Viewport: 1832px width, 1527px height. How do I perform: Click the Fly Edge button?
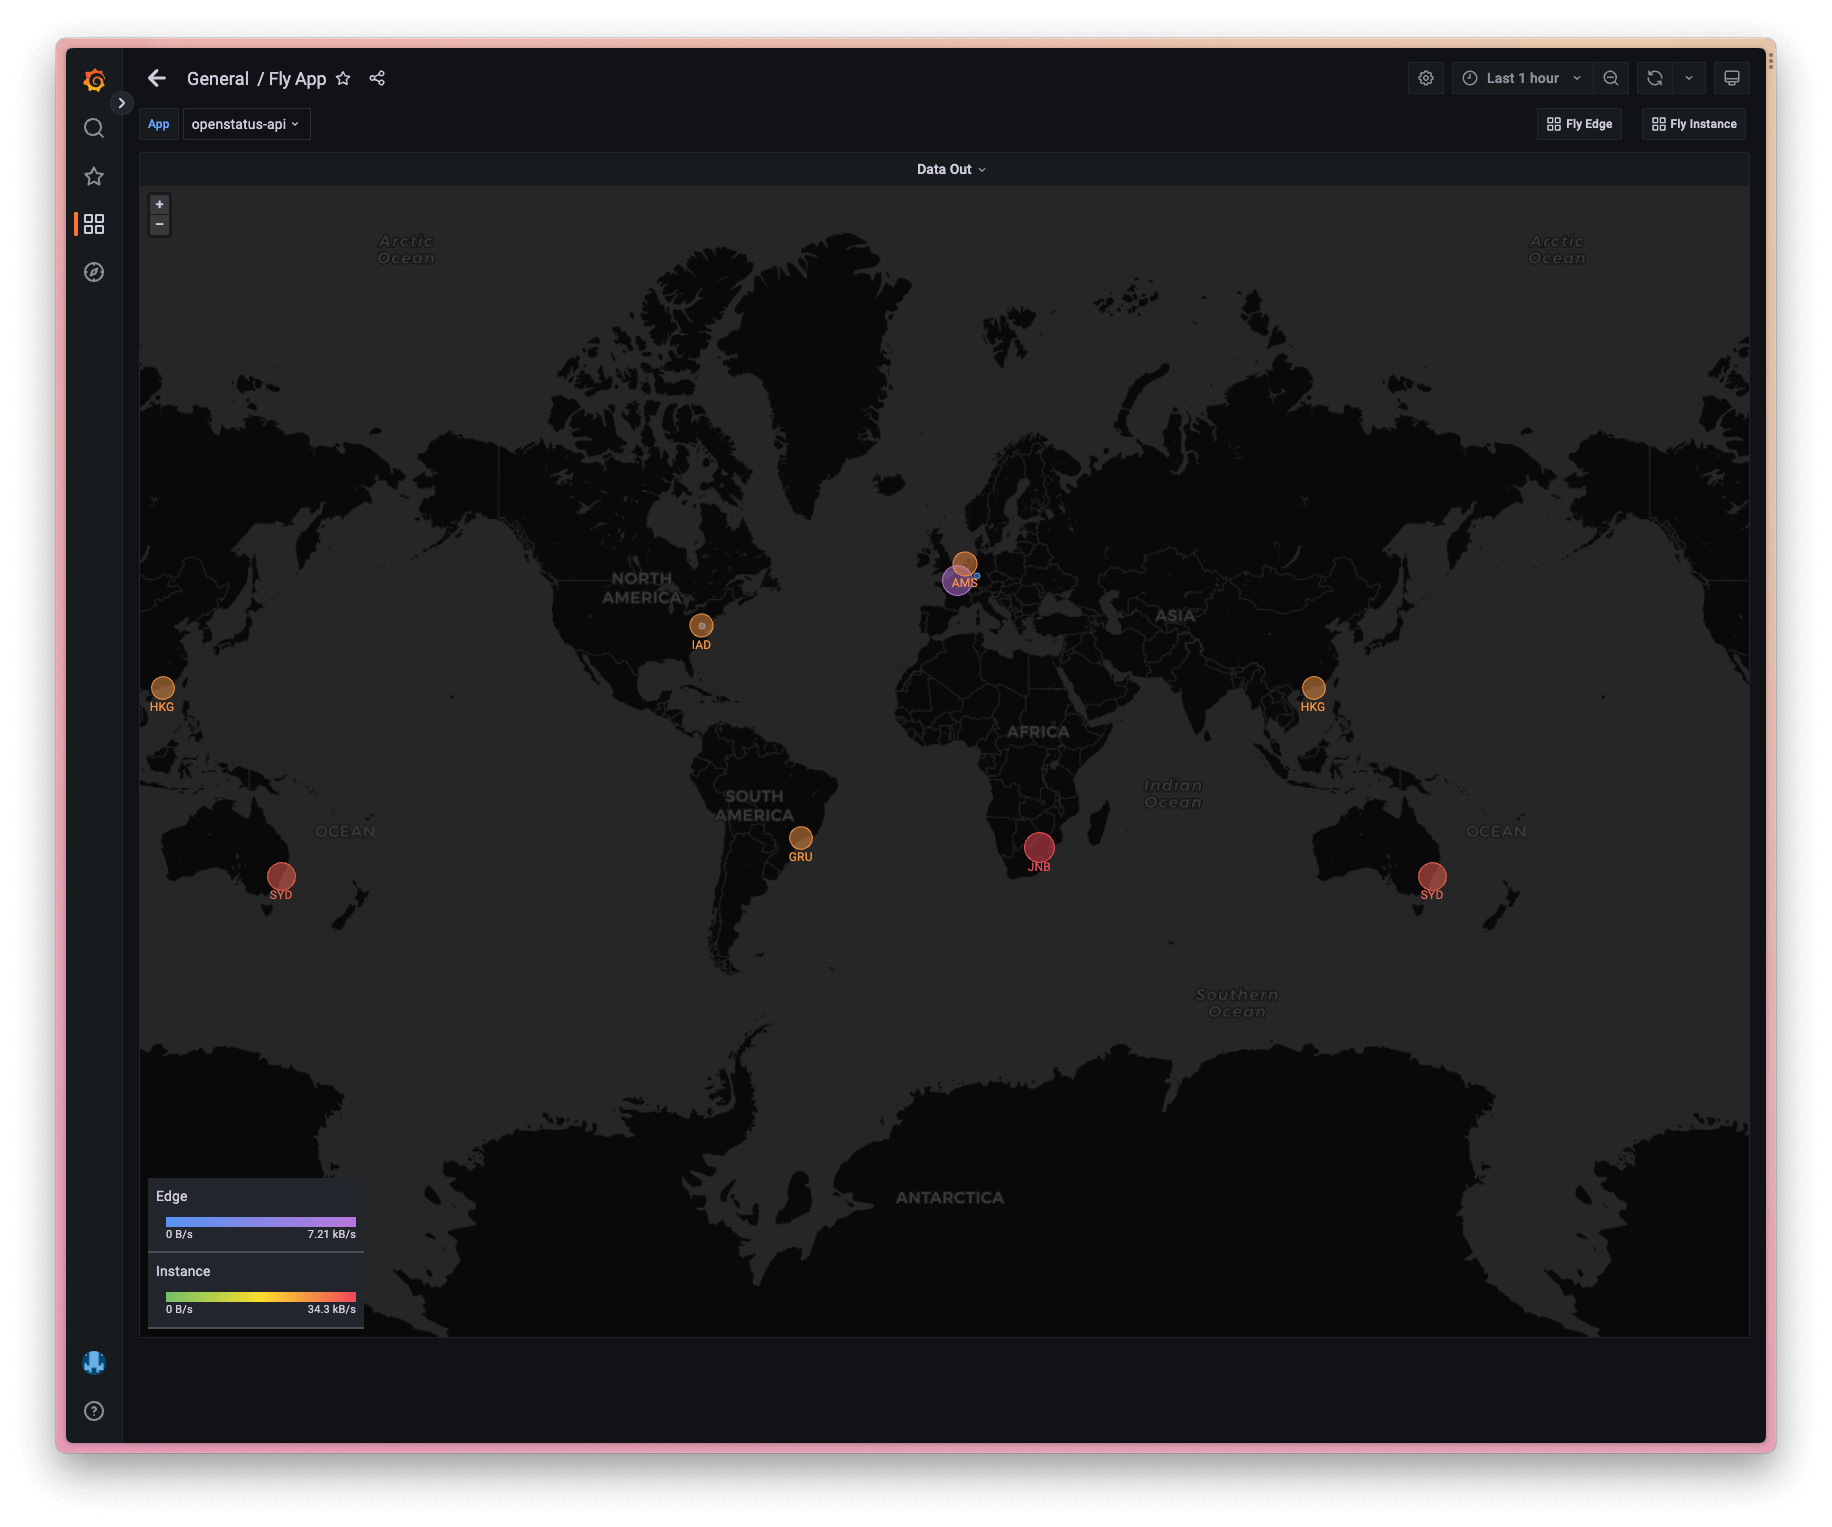[x=1579, y=124]
